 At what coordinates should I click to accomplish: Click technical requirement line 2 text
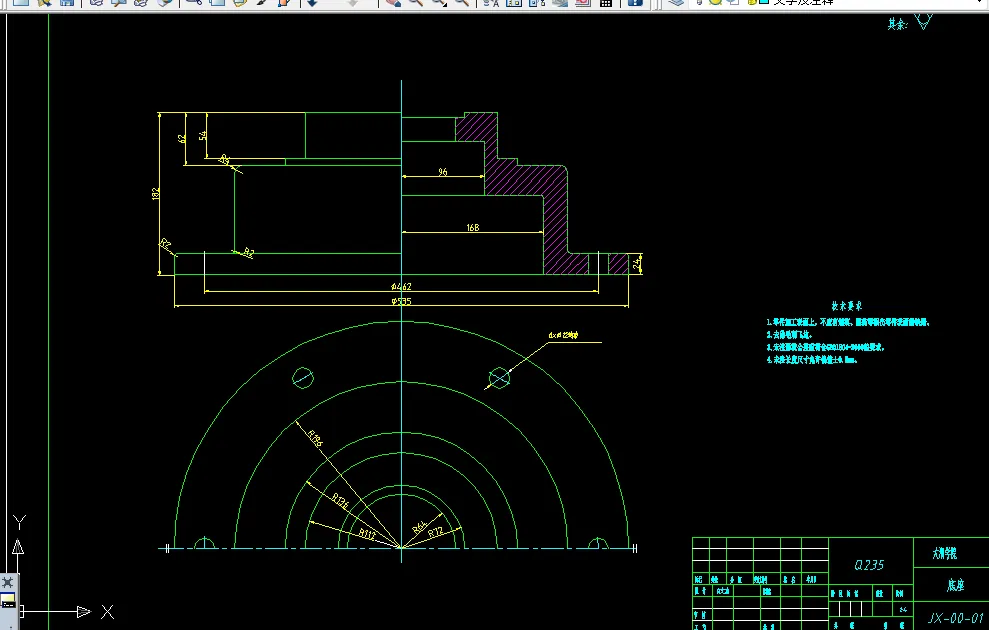pyautogui.click(x=790, y=335)
